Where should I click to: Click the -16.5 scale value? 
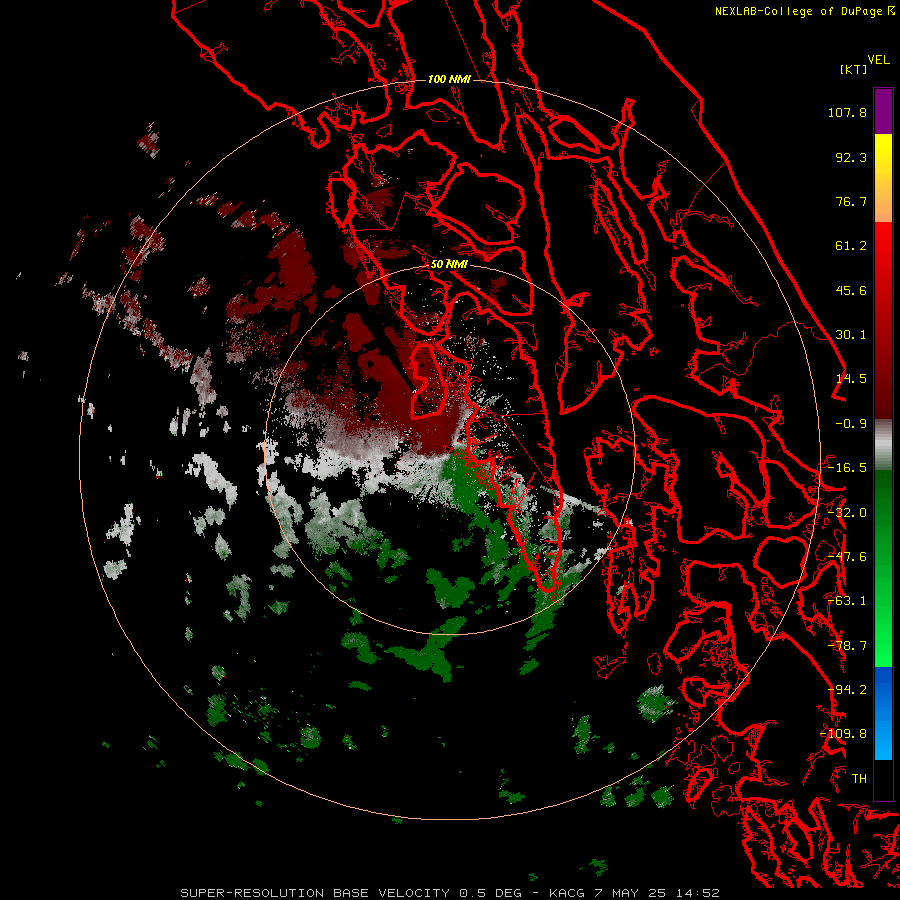[847, 468]
